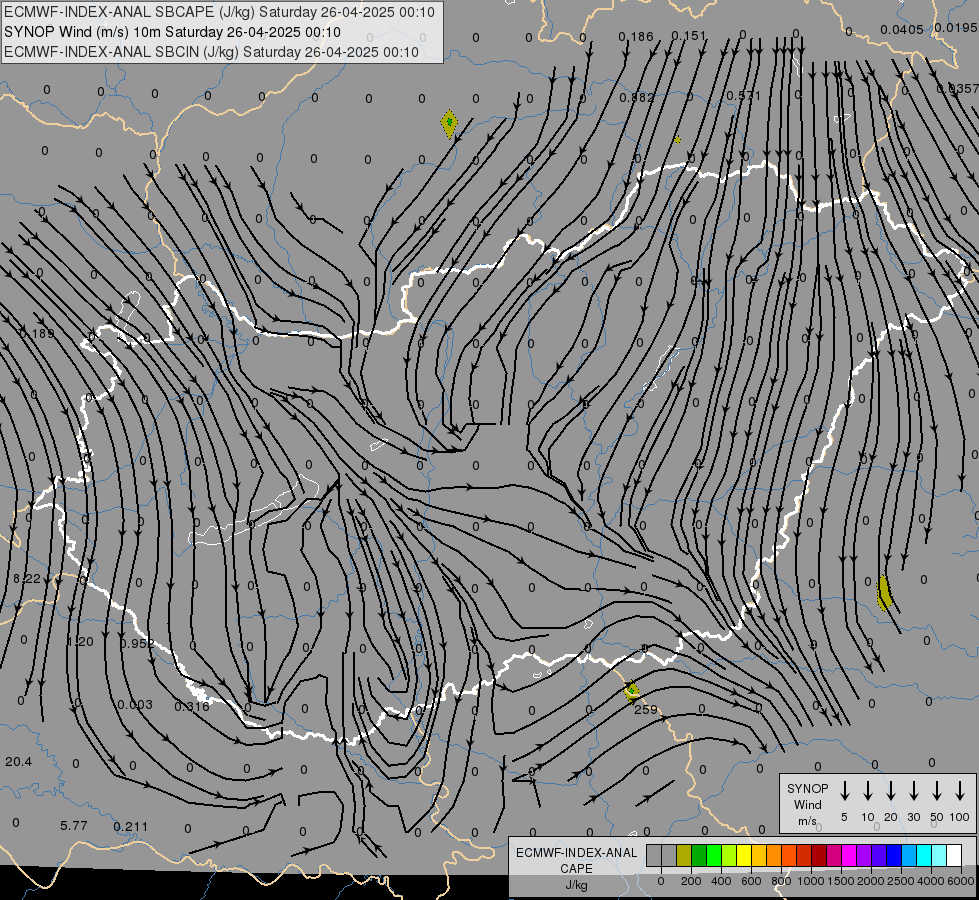Viewport: 979px width, 900px height.
Task: Click the 20 m/s wind arrow in legend
Action: click(x=890, y=791)
